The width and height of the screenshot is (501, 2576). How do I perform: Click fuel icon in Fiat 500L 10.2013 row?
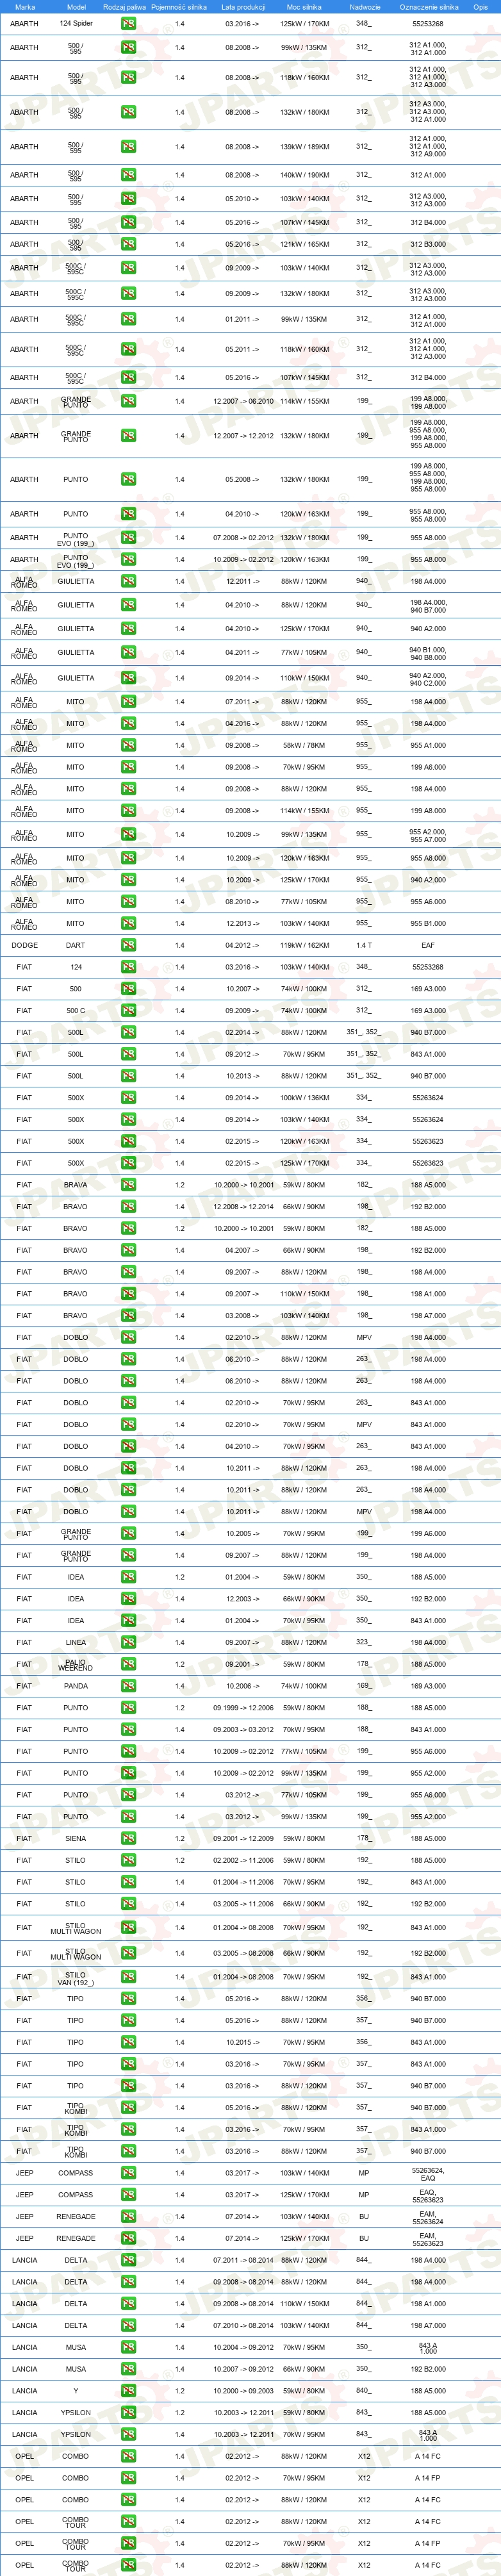(128, 1076)
